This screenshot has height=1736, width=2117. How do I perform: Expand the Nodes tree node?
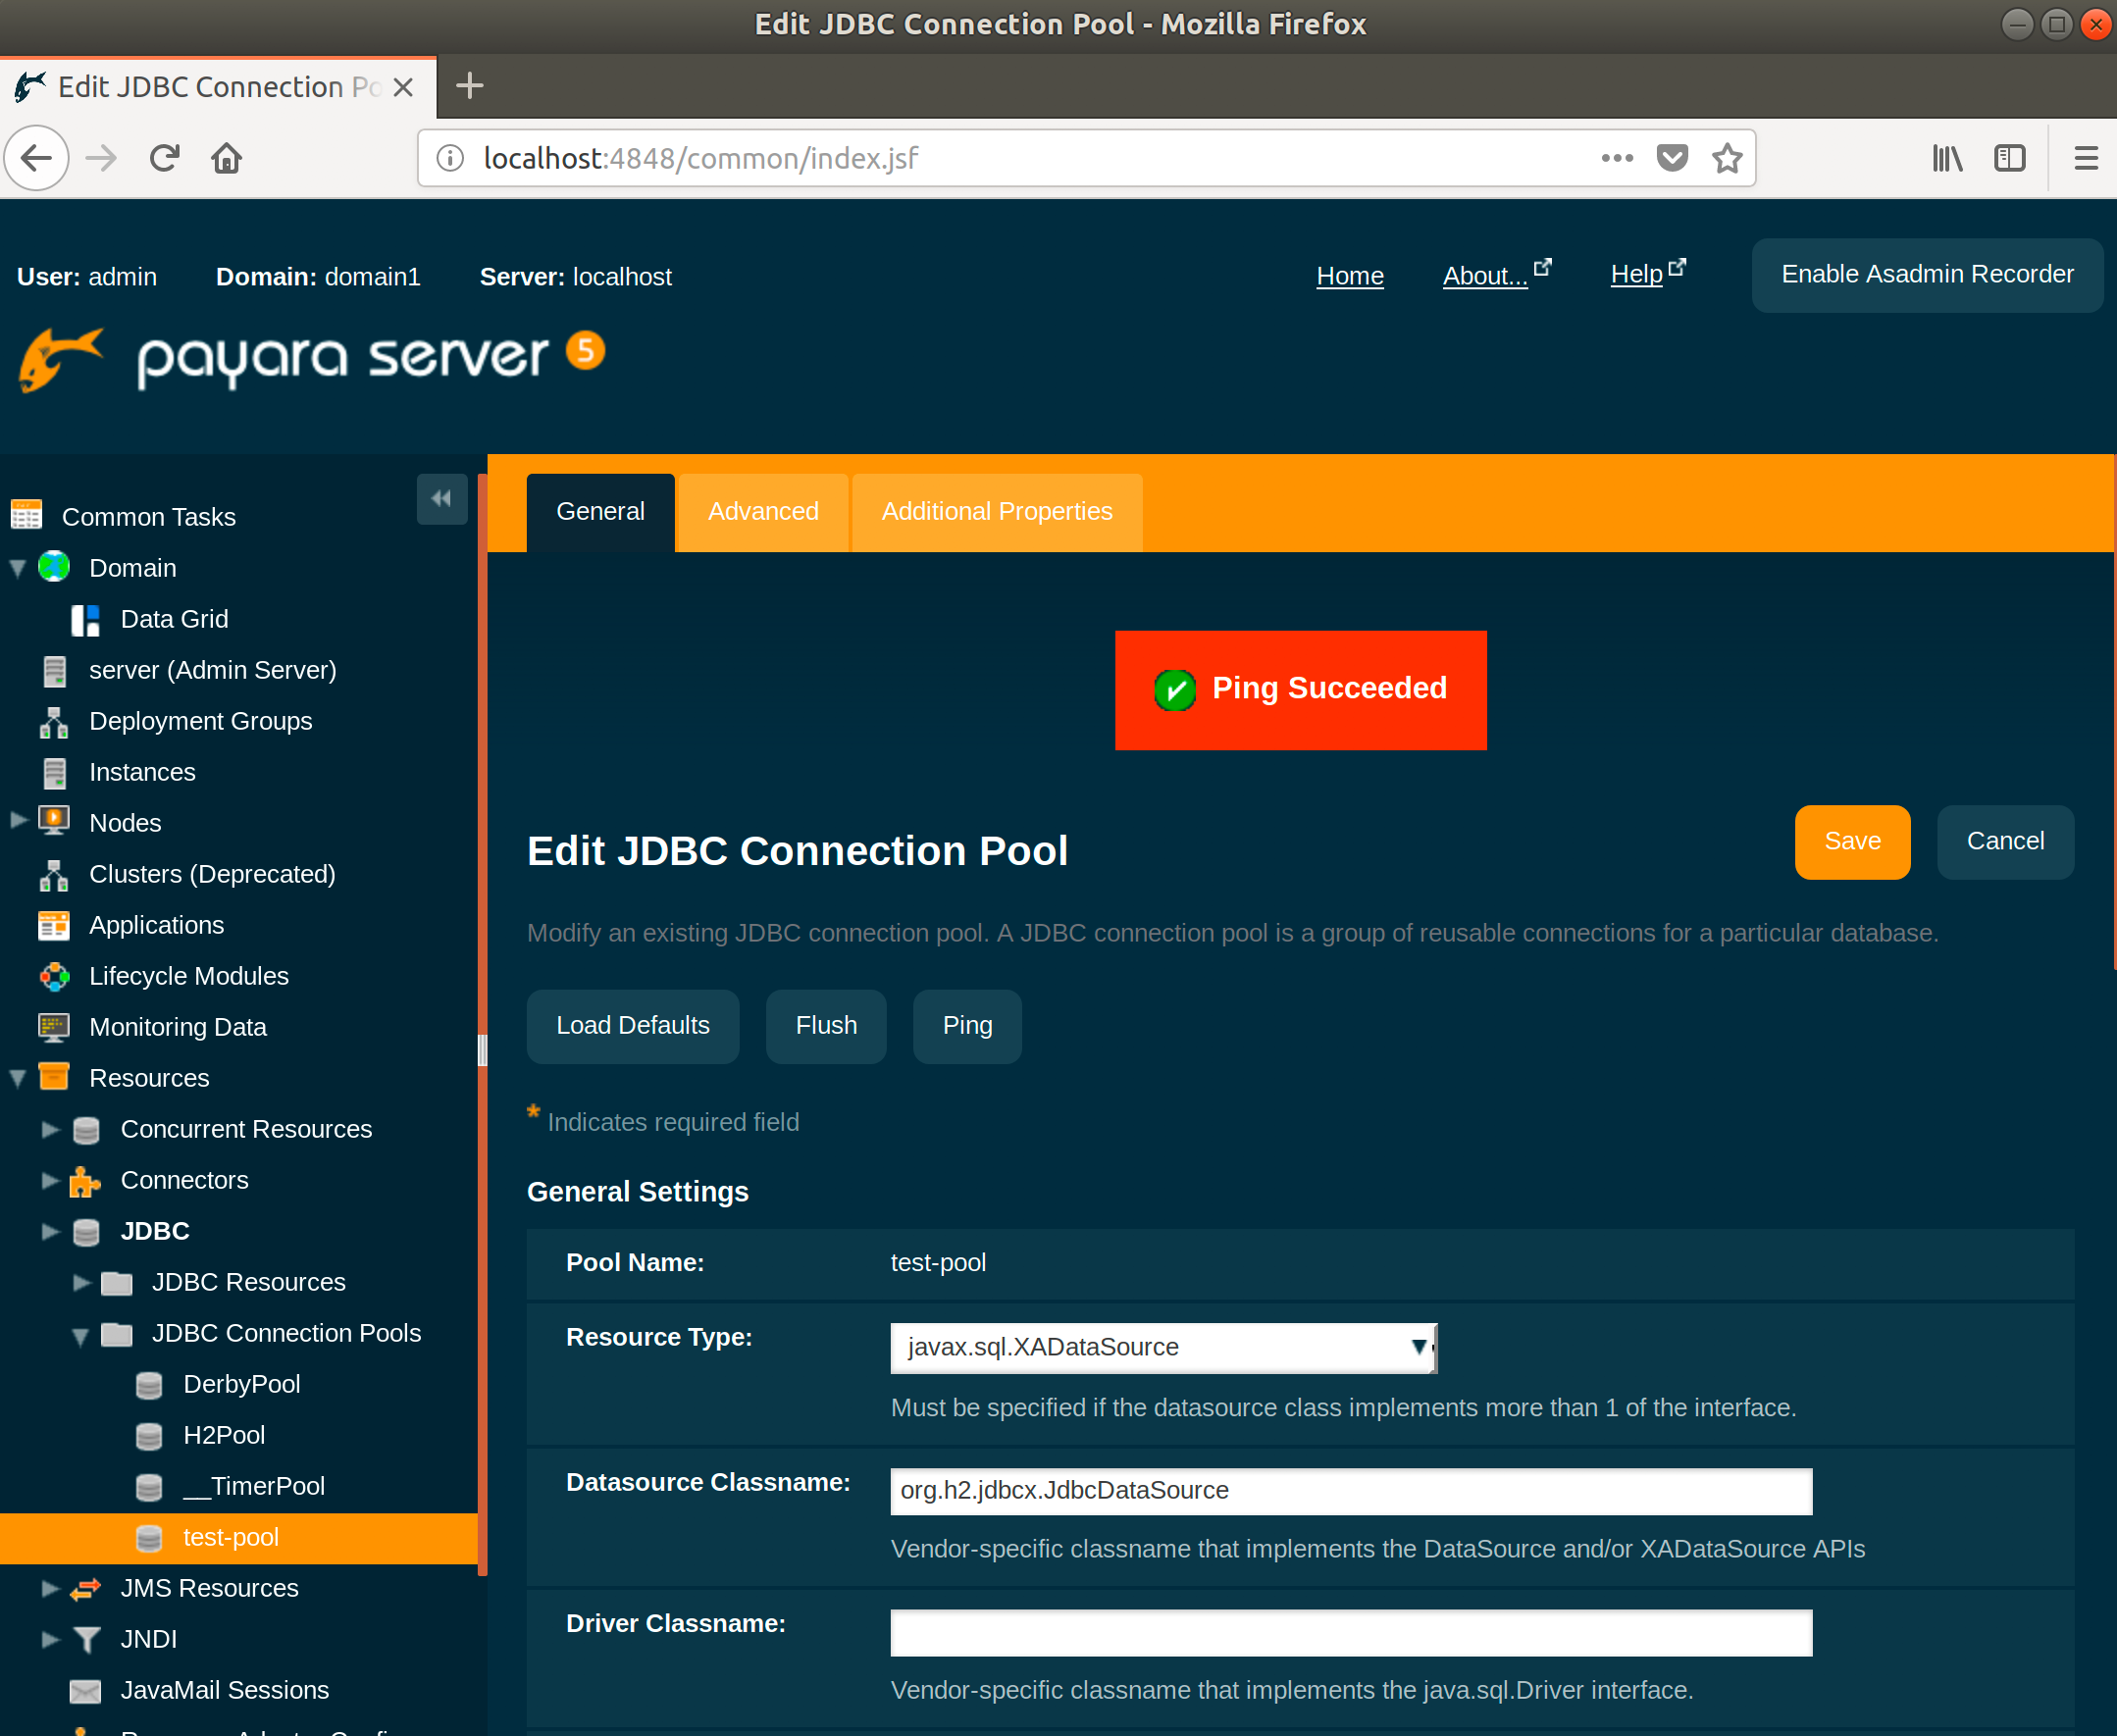coord(18,821)
